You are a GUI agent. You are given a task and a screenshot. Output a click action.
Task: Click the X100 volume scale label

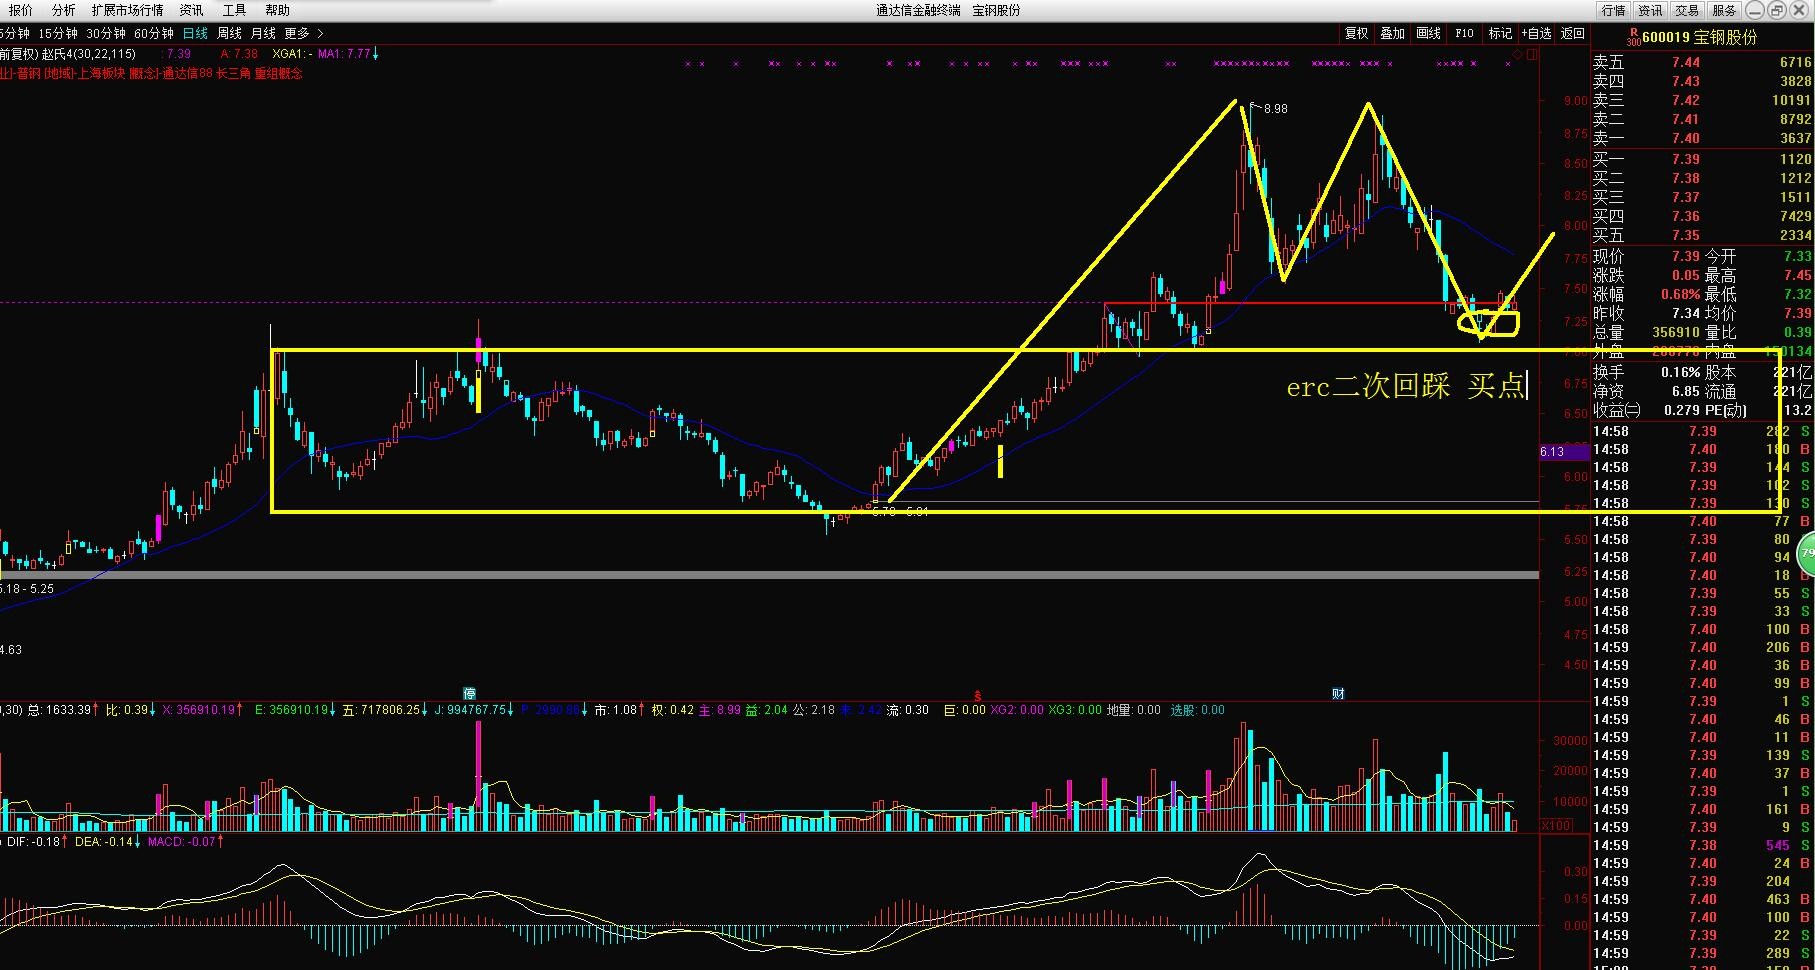coord(1556,825)
